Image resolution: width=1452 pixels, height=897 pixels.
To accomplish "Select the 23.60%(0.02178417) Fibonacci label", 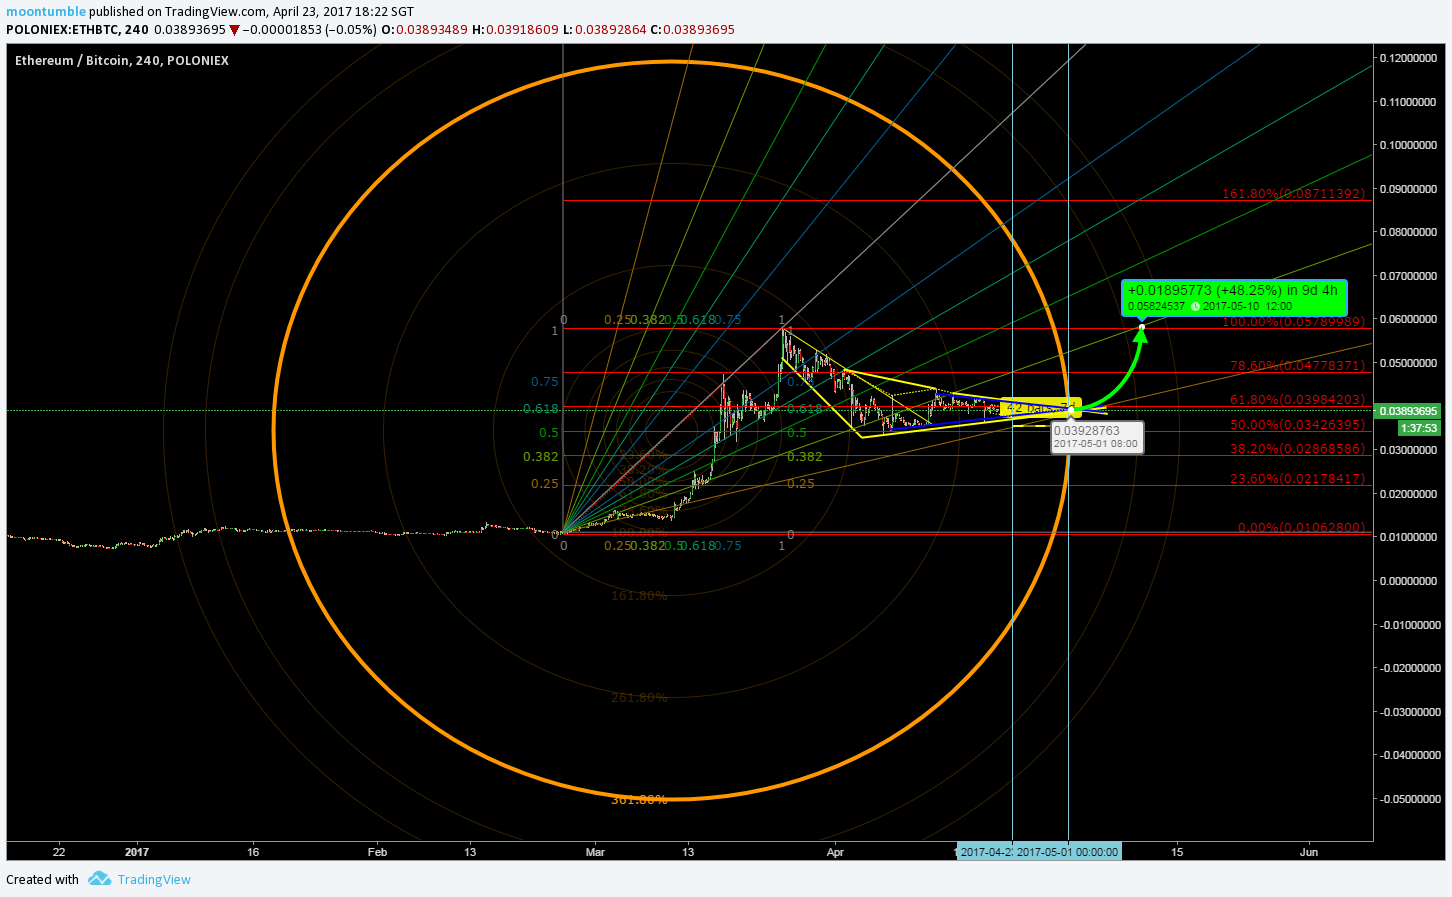I will pyautogui.click(x=1297, y=479).
